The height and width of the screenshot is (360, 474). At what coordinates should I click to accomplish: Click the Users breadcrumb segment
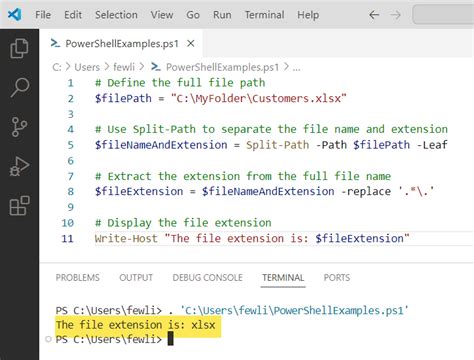coord(87,67)
